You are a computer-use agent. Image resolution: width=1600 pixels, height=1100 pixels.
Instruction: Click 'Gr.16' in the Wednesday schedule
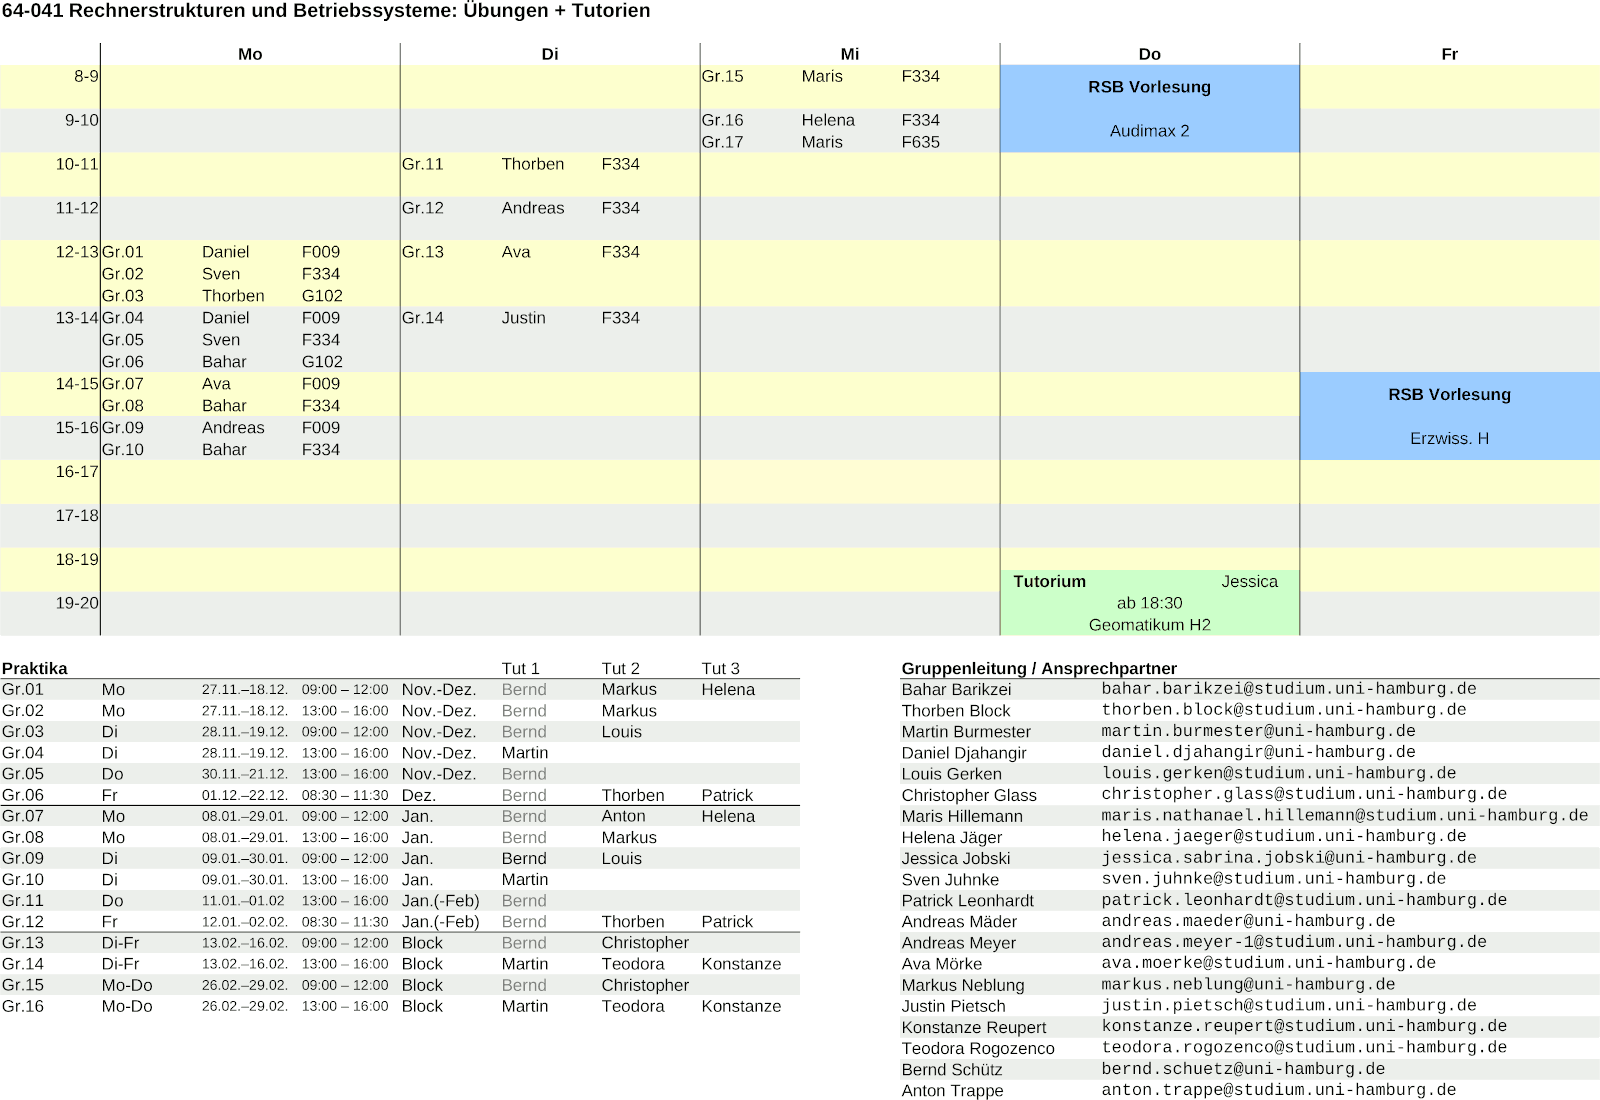723,120
